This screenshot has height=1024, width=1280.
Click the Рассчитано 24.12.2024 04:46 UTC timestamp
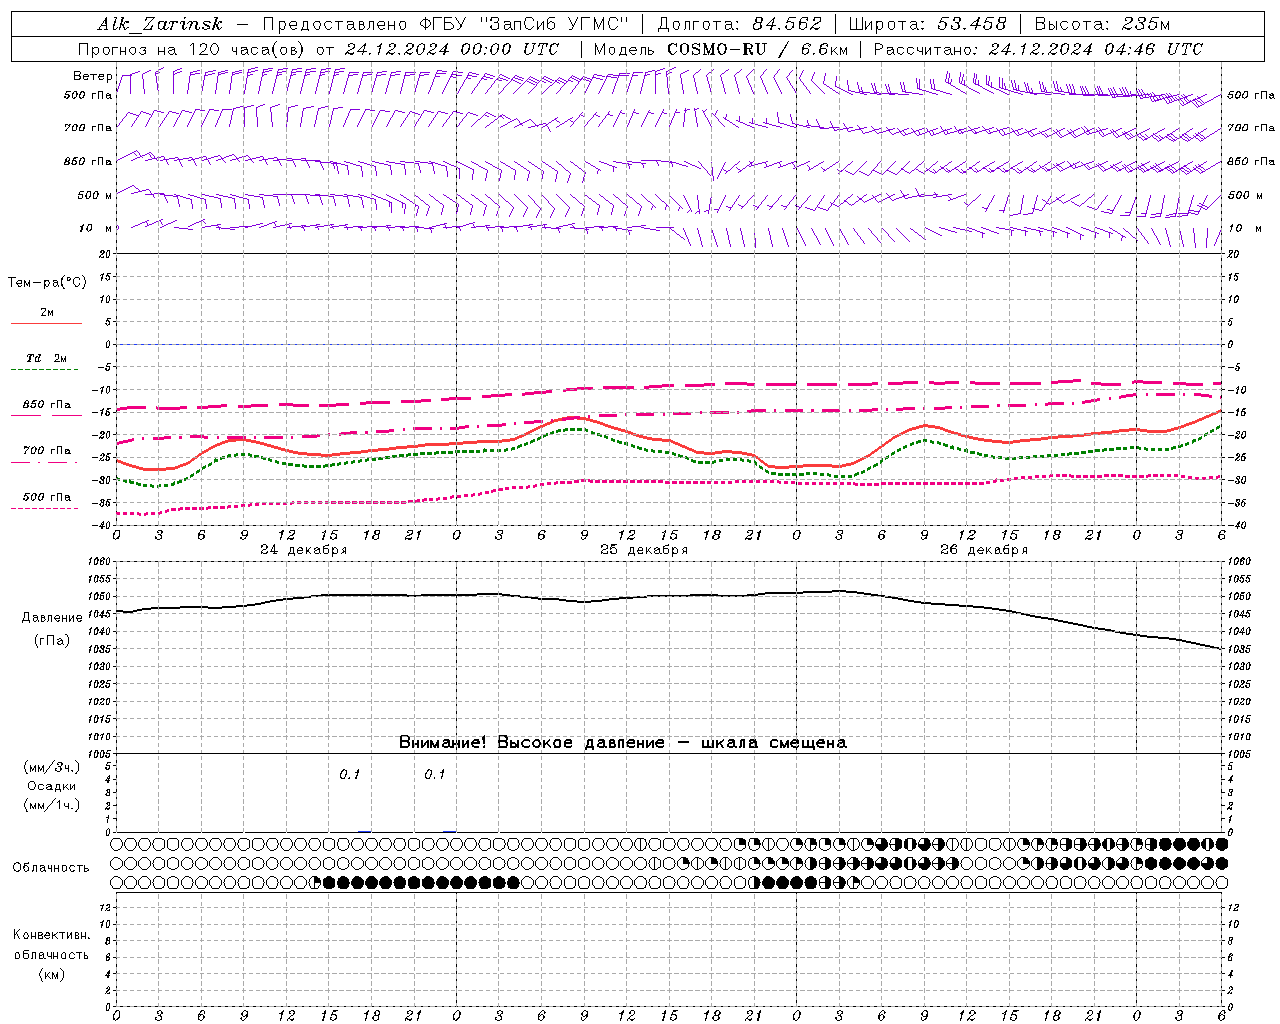[1038, 49]
